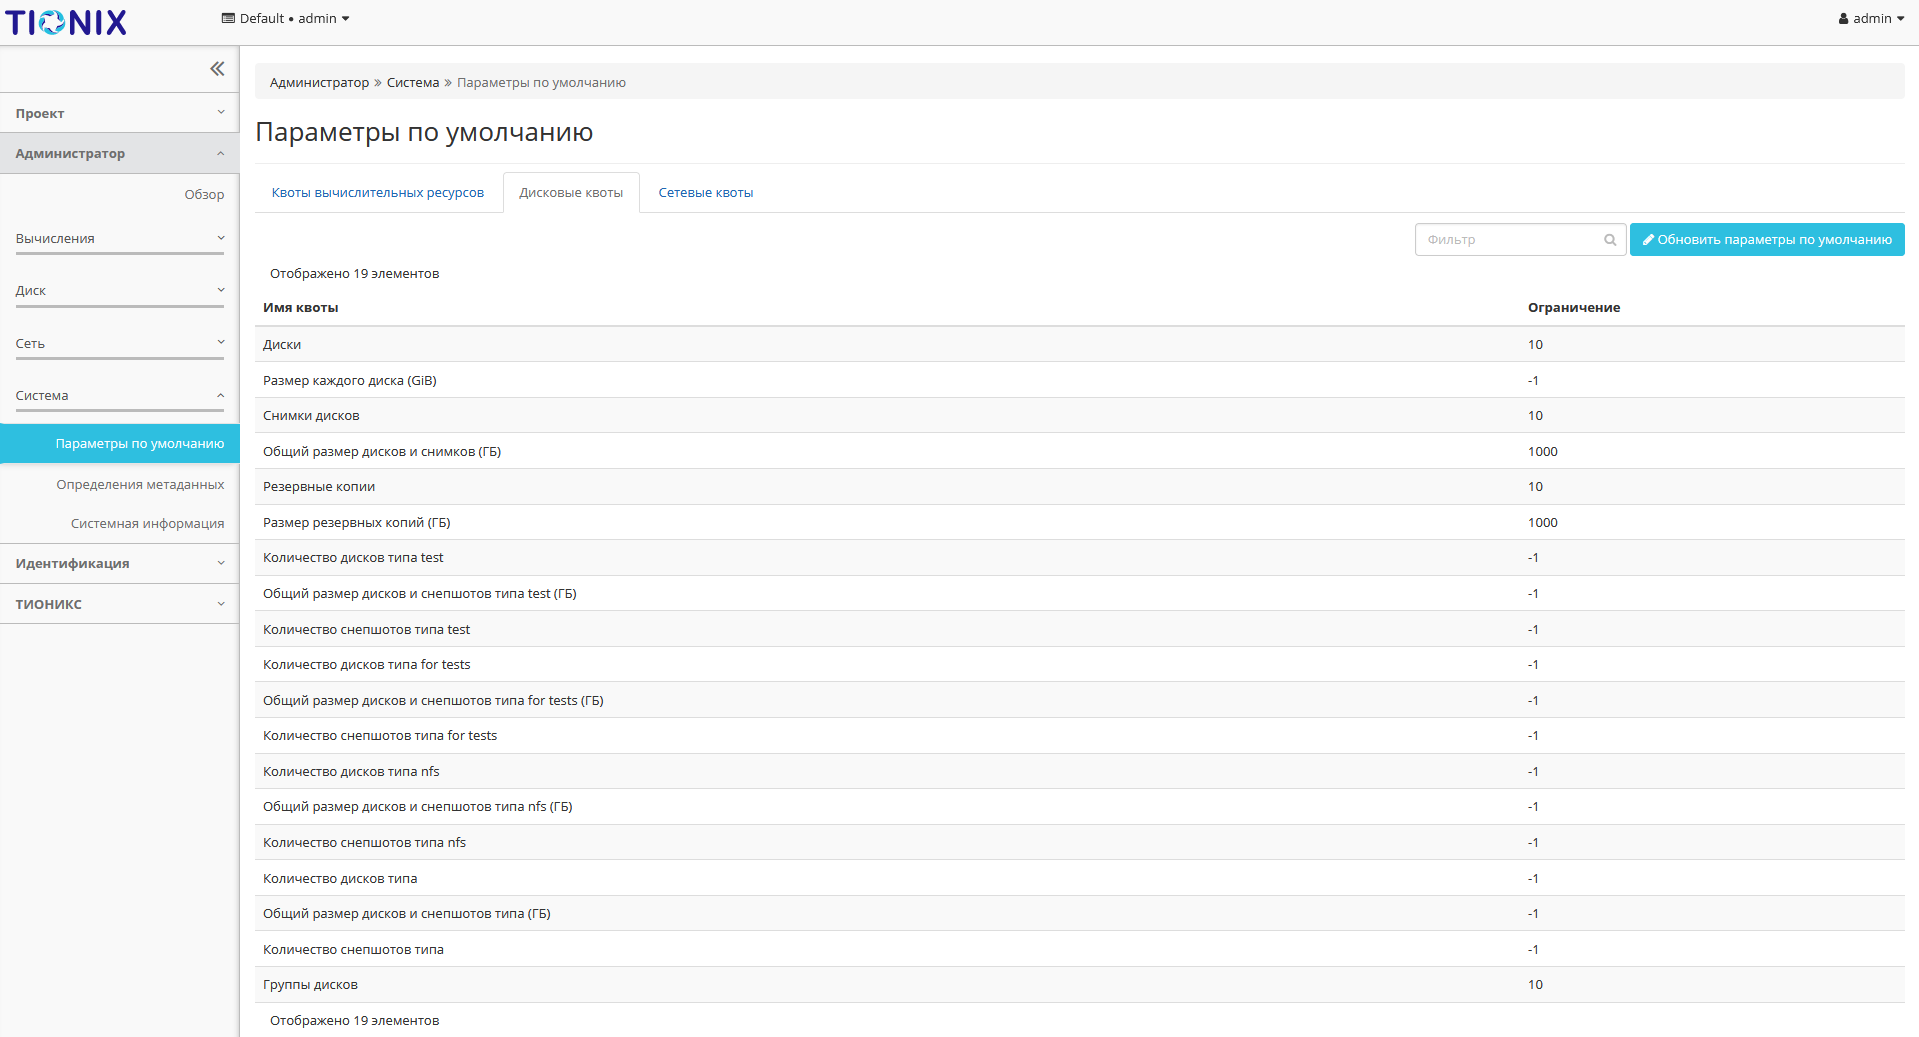The height and width of the screenshot is (1037, 1919).
Task: Open Определения метаданных in the sidebar
Action: pos(140,485)
